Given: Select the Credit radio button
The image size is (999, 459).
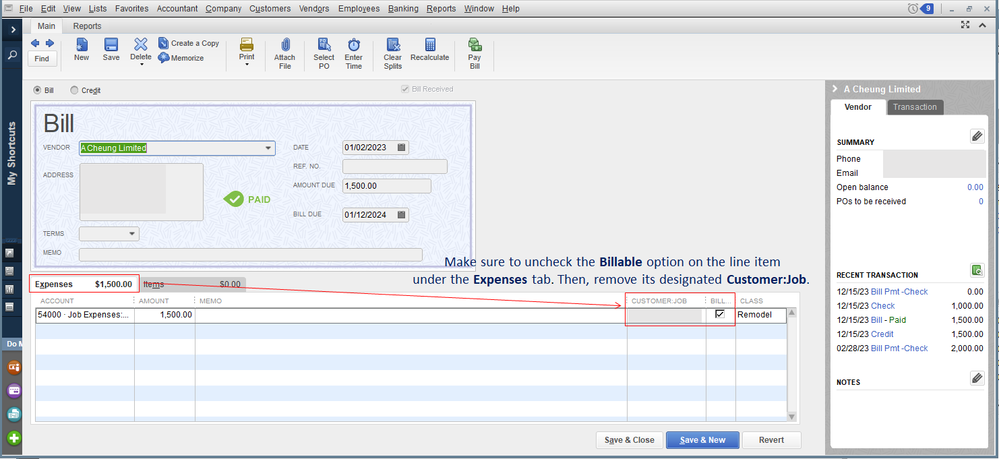Looking at the screenshot, I should [74, 91].
